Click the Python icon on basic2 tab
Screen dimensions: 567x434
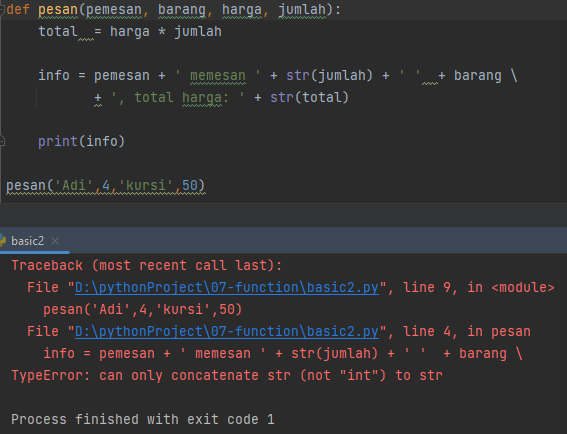(x=3, y=241)
